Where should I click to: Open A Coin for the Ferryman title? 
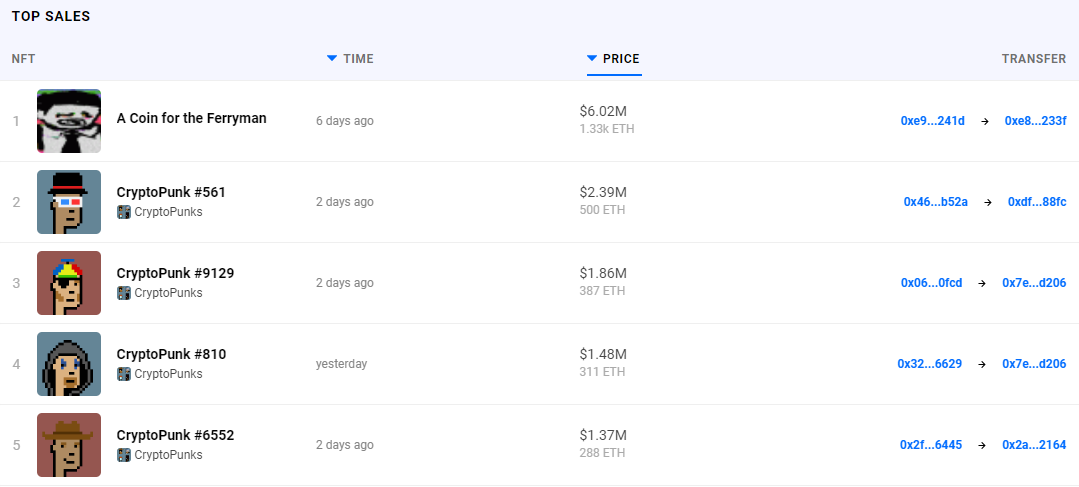point(191,118)
